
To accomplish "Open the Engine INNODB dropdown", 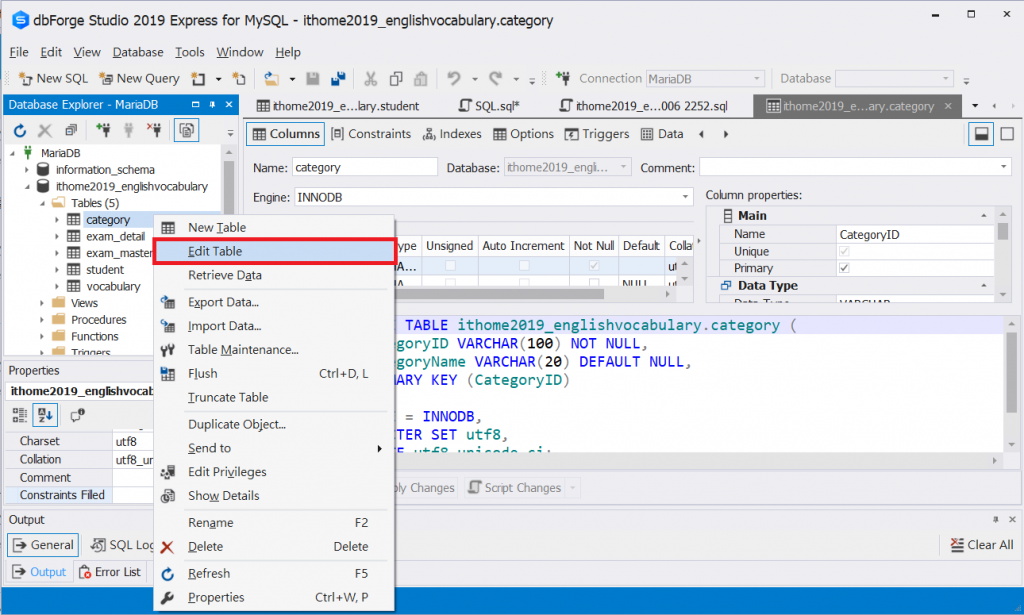I will click(x=685, y=197).
